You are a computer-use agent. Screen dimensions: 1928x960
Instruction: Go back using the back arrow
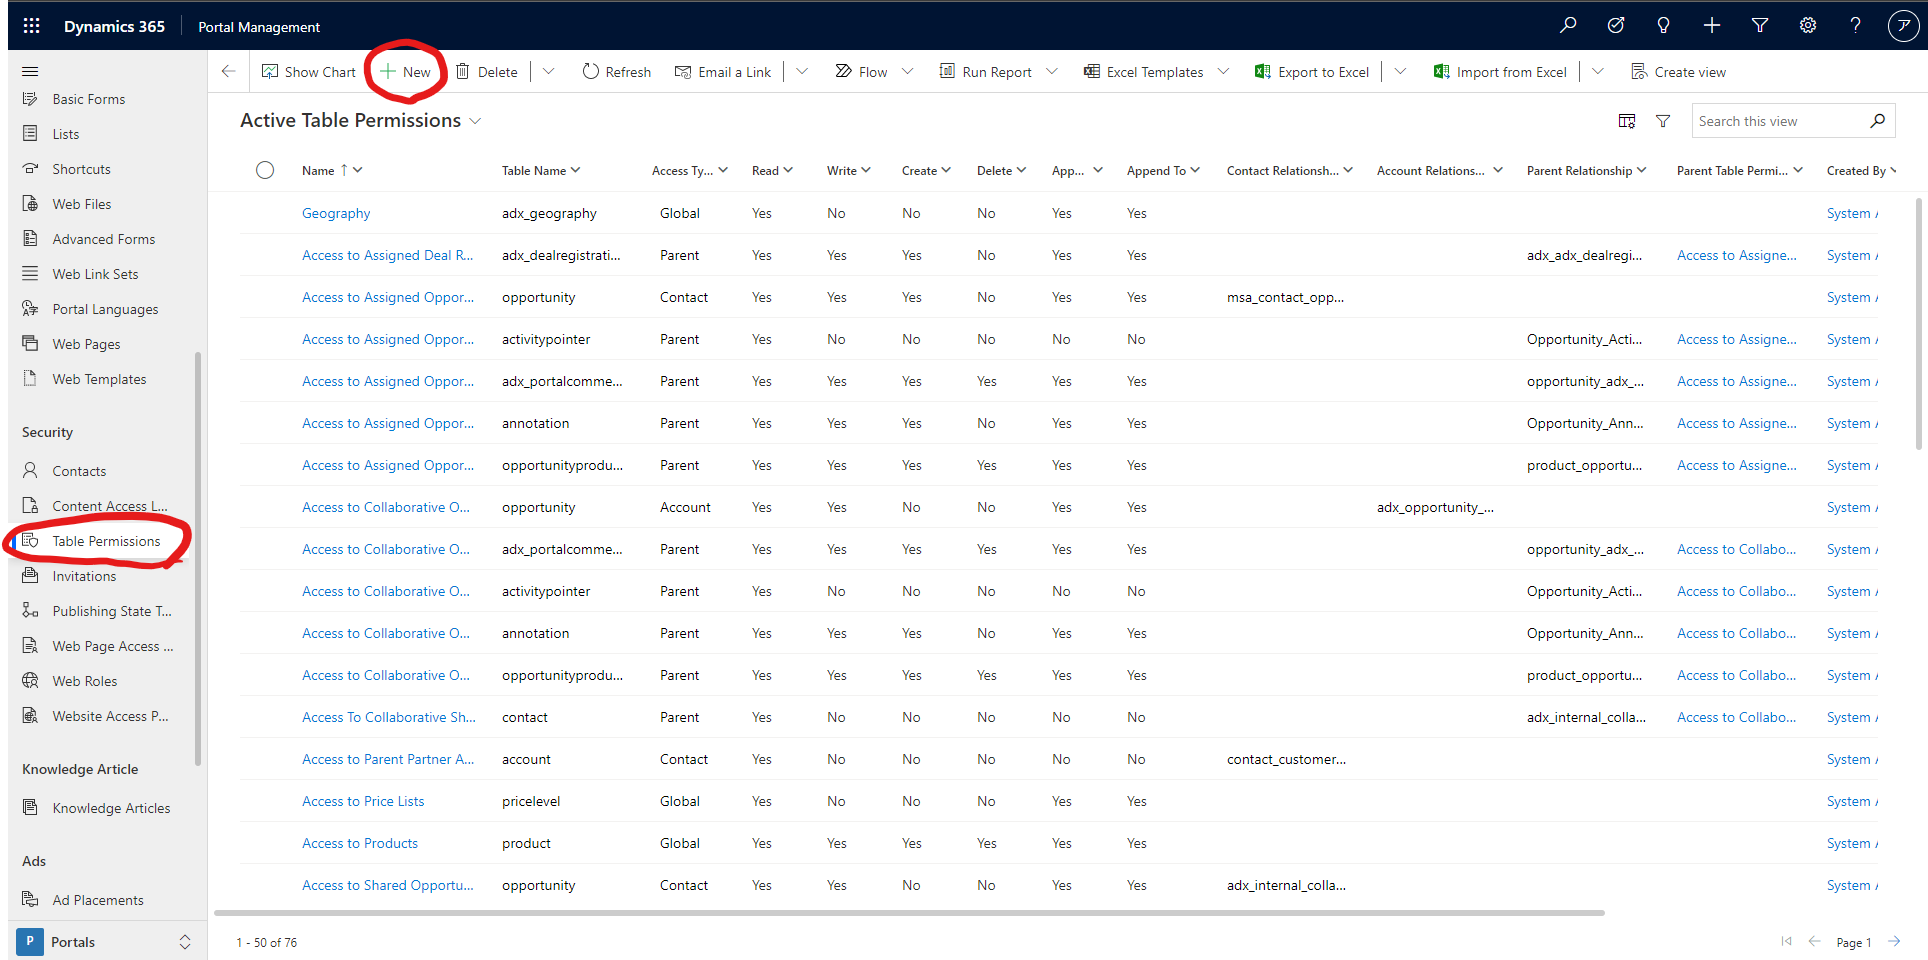tap(228, 71)
